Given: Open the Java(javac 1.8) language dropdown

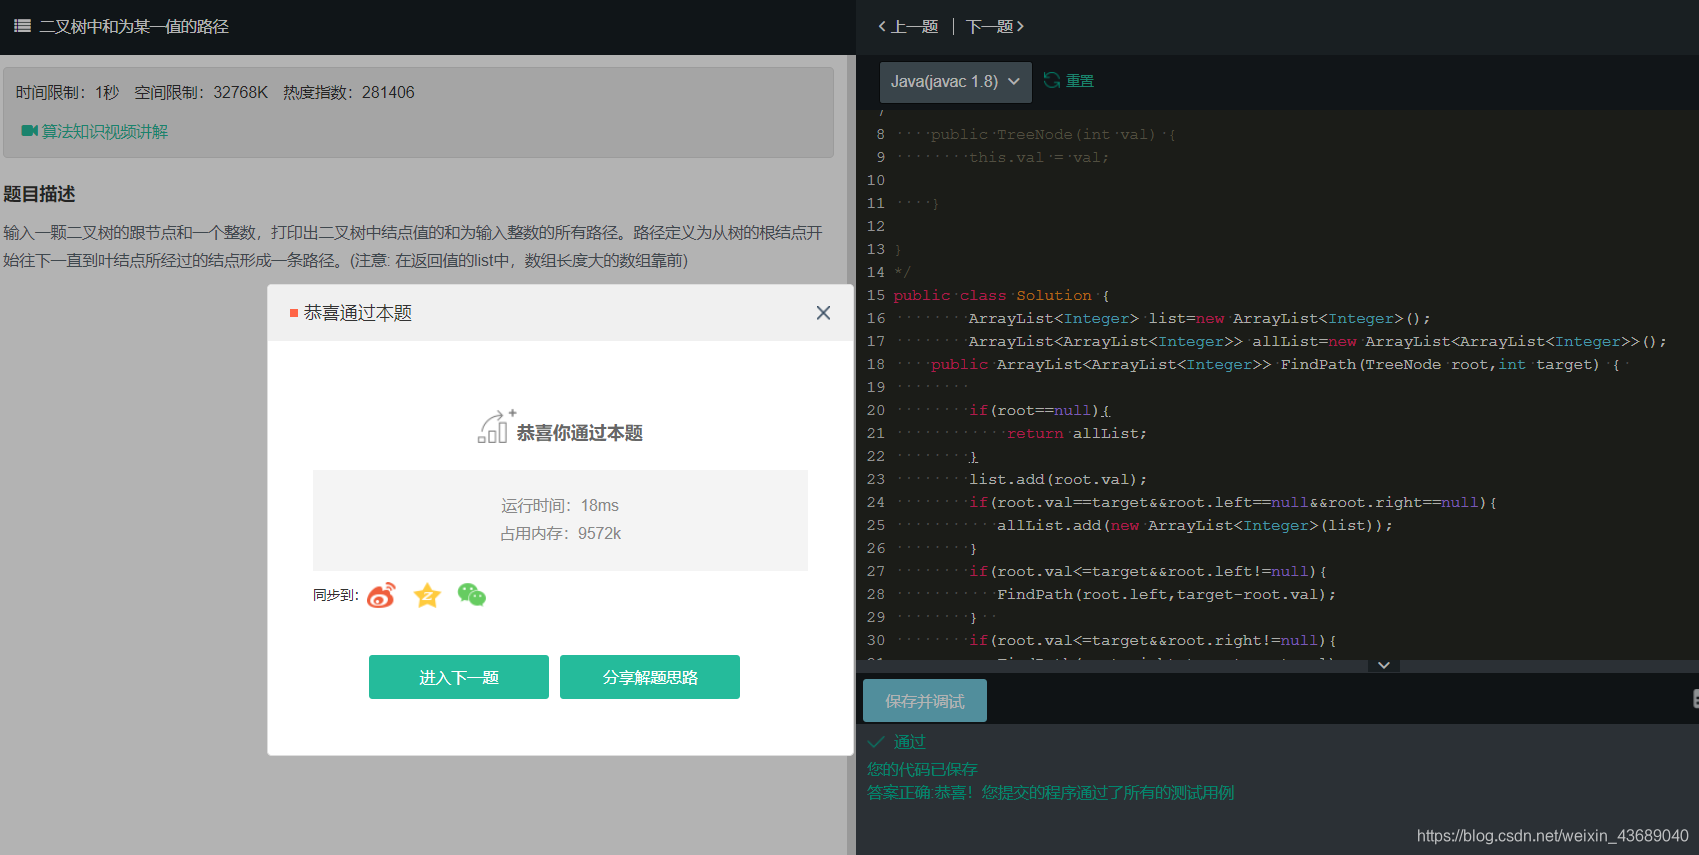Looking at the screenshot, I should (955, 82).
